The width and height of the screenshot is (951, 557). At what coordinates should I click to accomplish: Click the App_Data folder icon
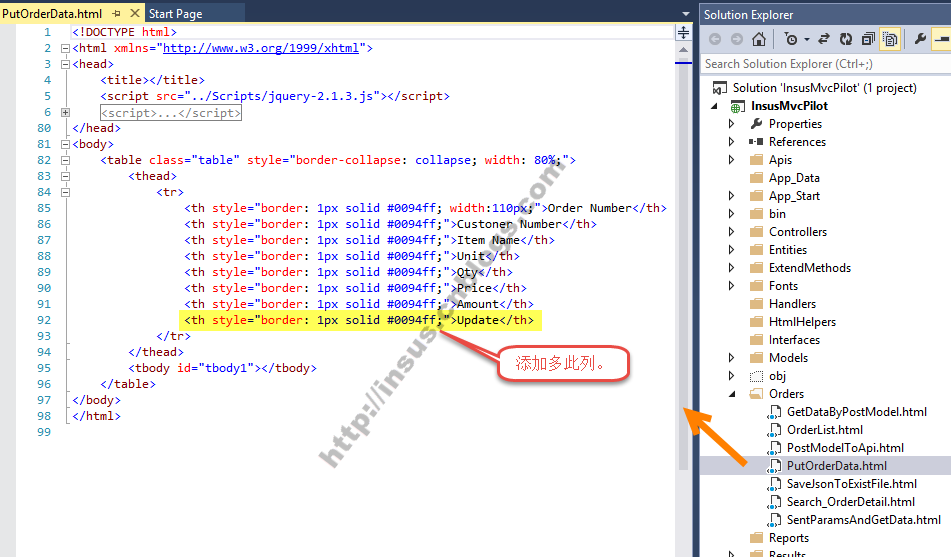[756, 178]
